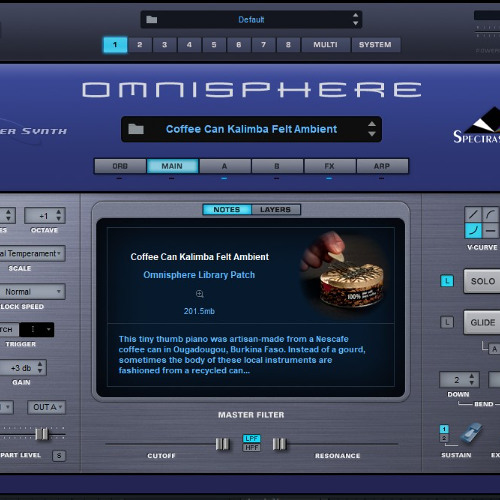This screenshot has width=500, height=500.
Task: Click the GLIDE button
Action: [482, 322]
